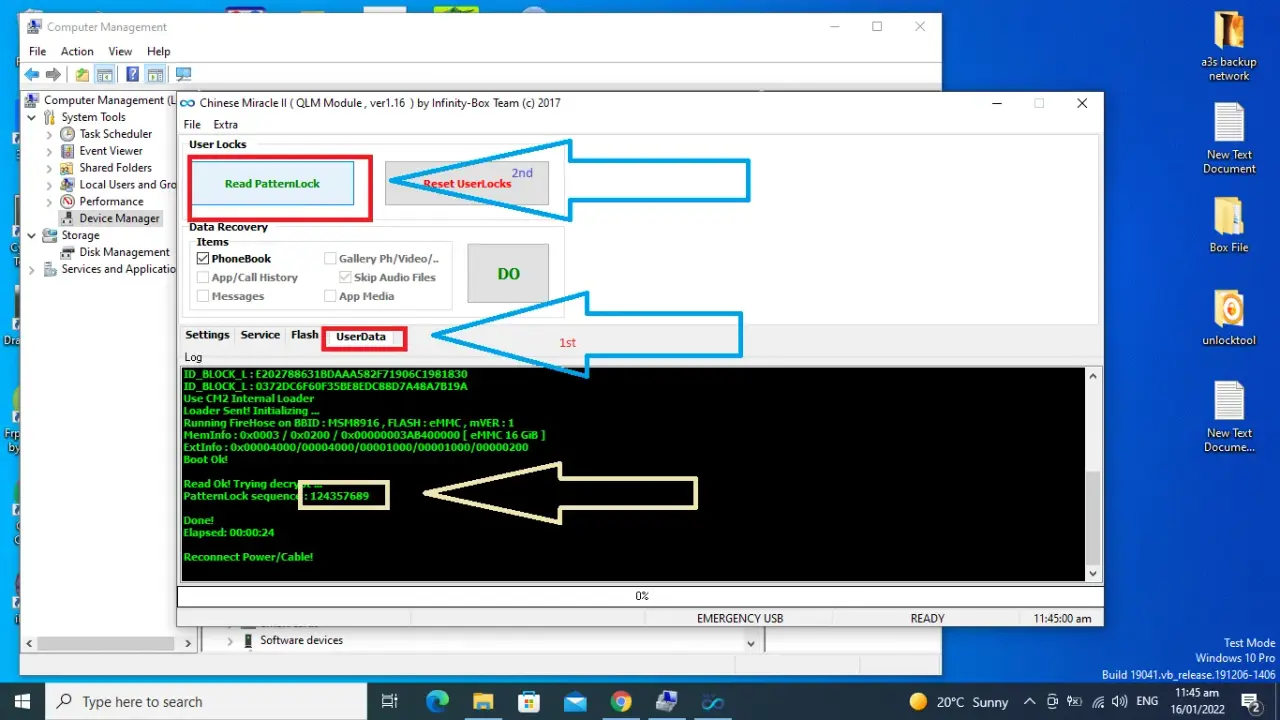Open File Explorer from the taskbar
The image size is (1280, 720).
(483, 702)
